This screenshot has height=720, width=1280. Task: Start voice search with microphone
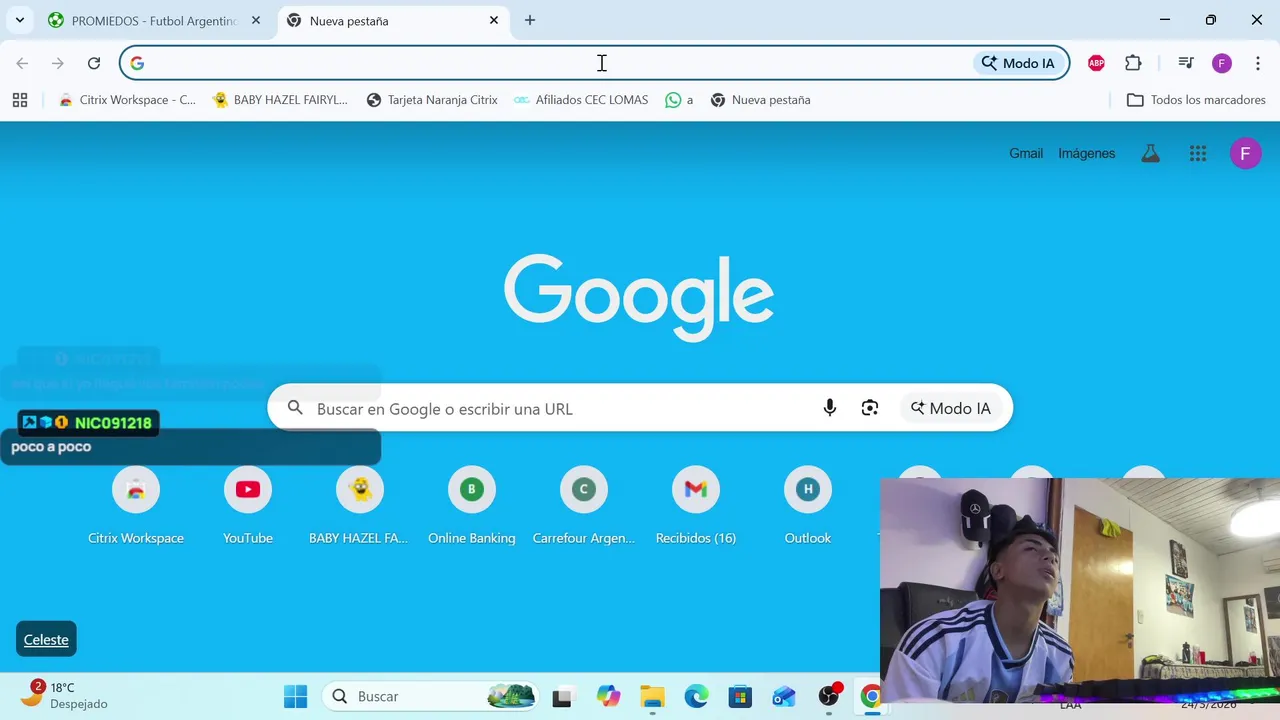829,408
